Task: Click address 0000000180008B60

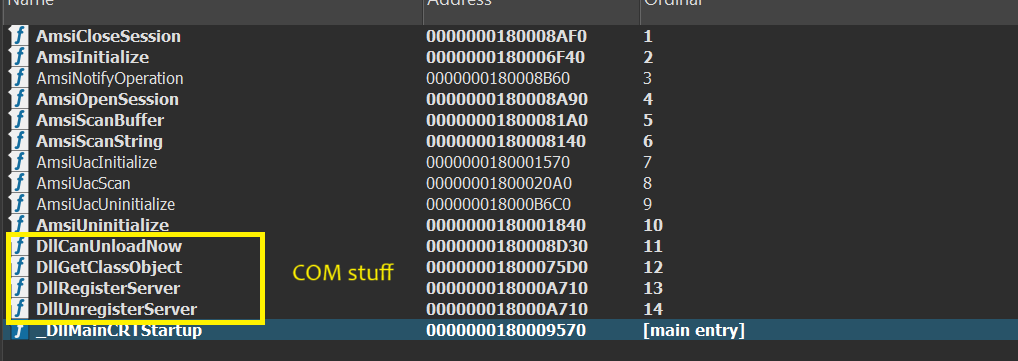Action: (x=498, y=79)
